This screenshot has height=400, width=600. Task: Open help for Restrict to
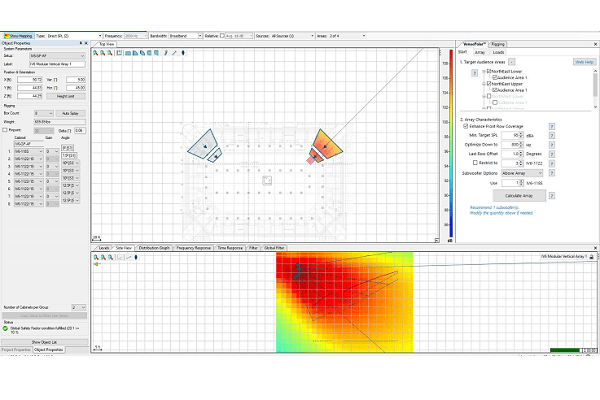[x=552, y=163]
